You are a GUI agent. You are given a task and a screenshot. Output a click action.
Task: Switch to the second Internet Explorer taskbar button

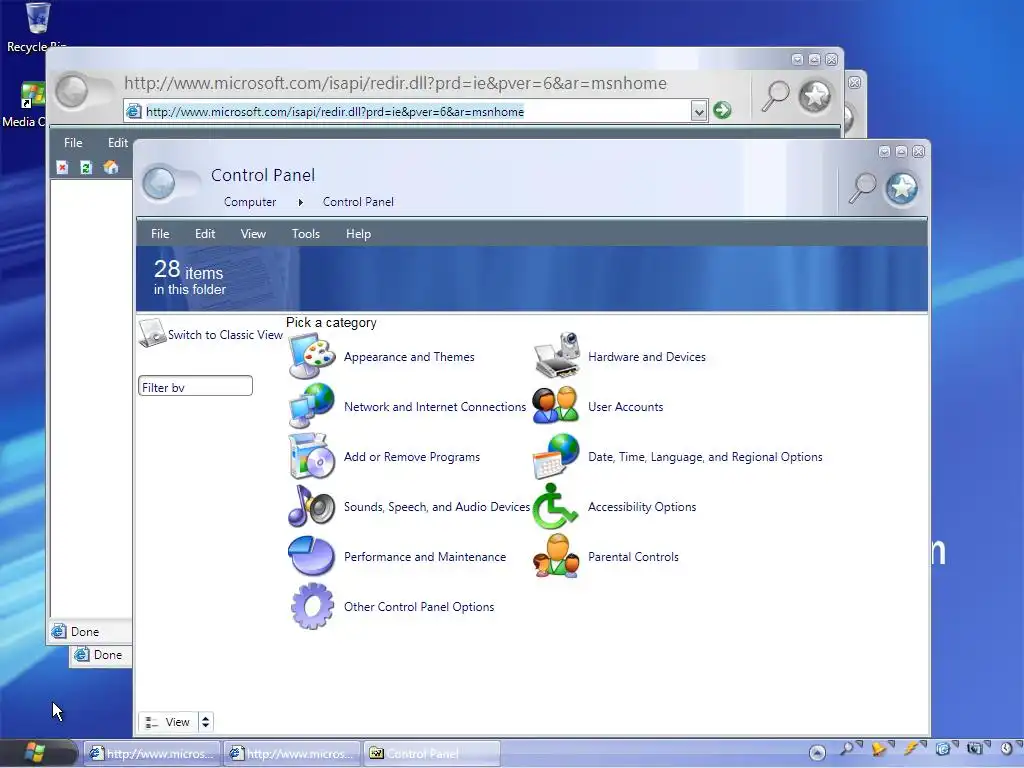tap(292, 754)
